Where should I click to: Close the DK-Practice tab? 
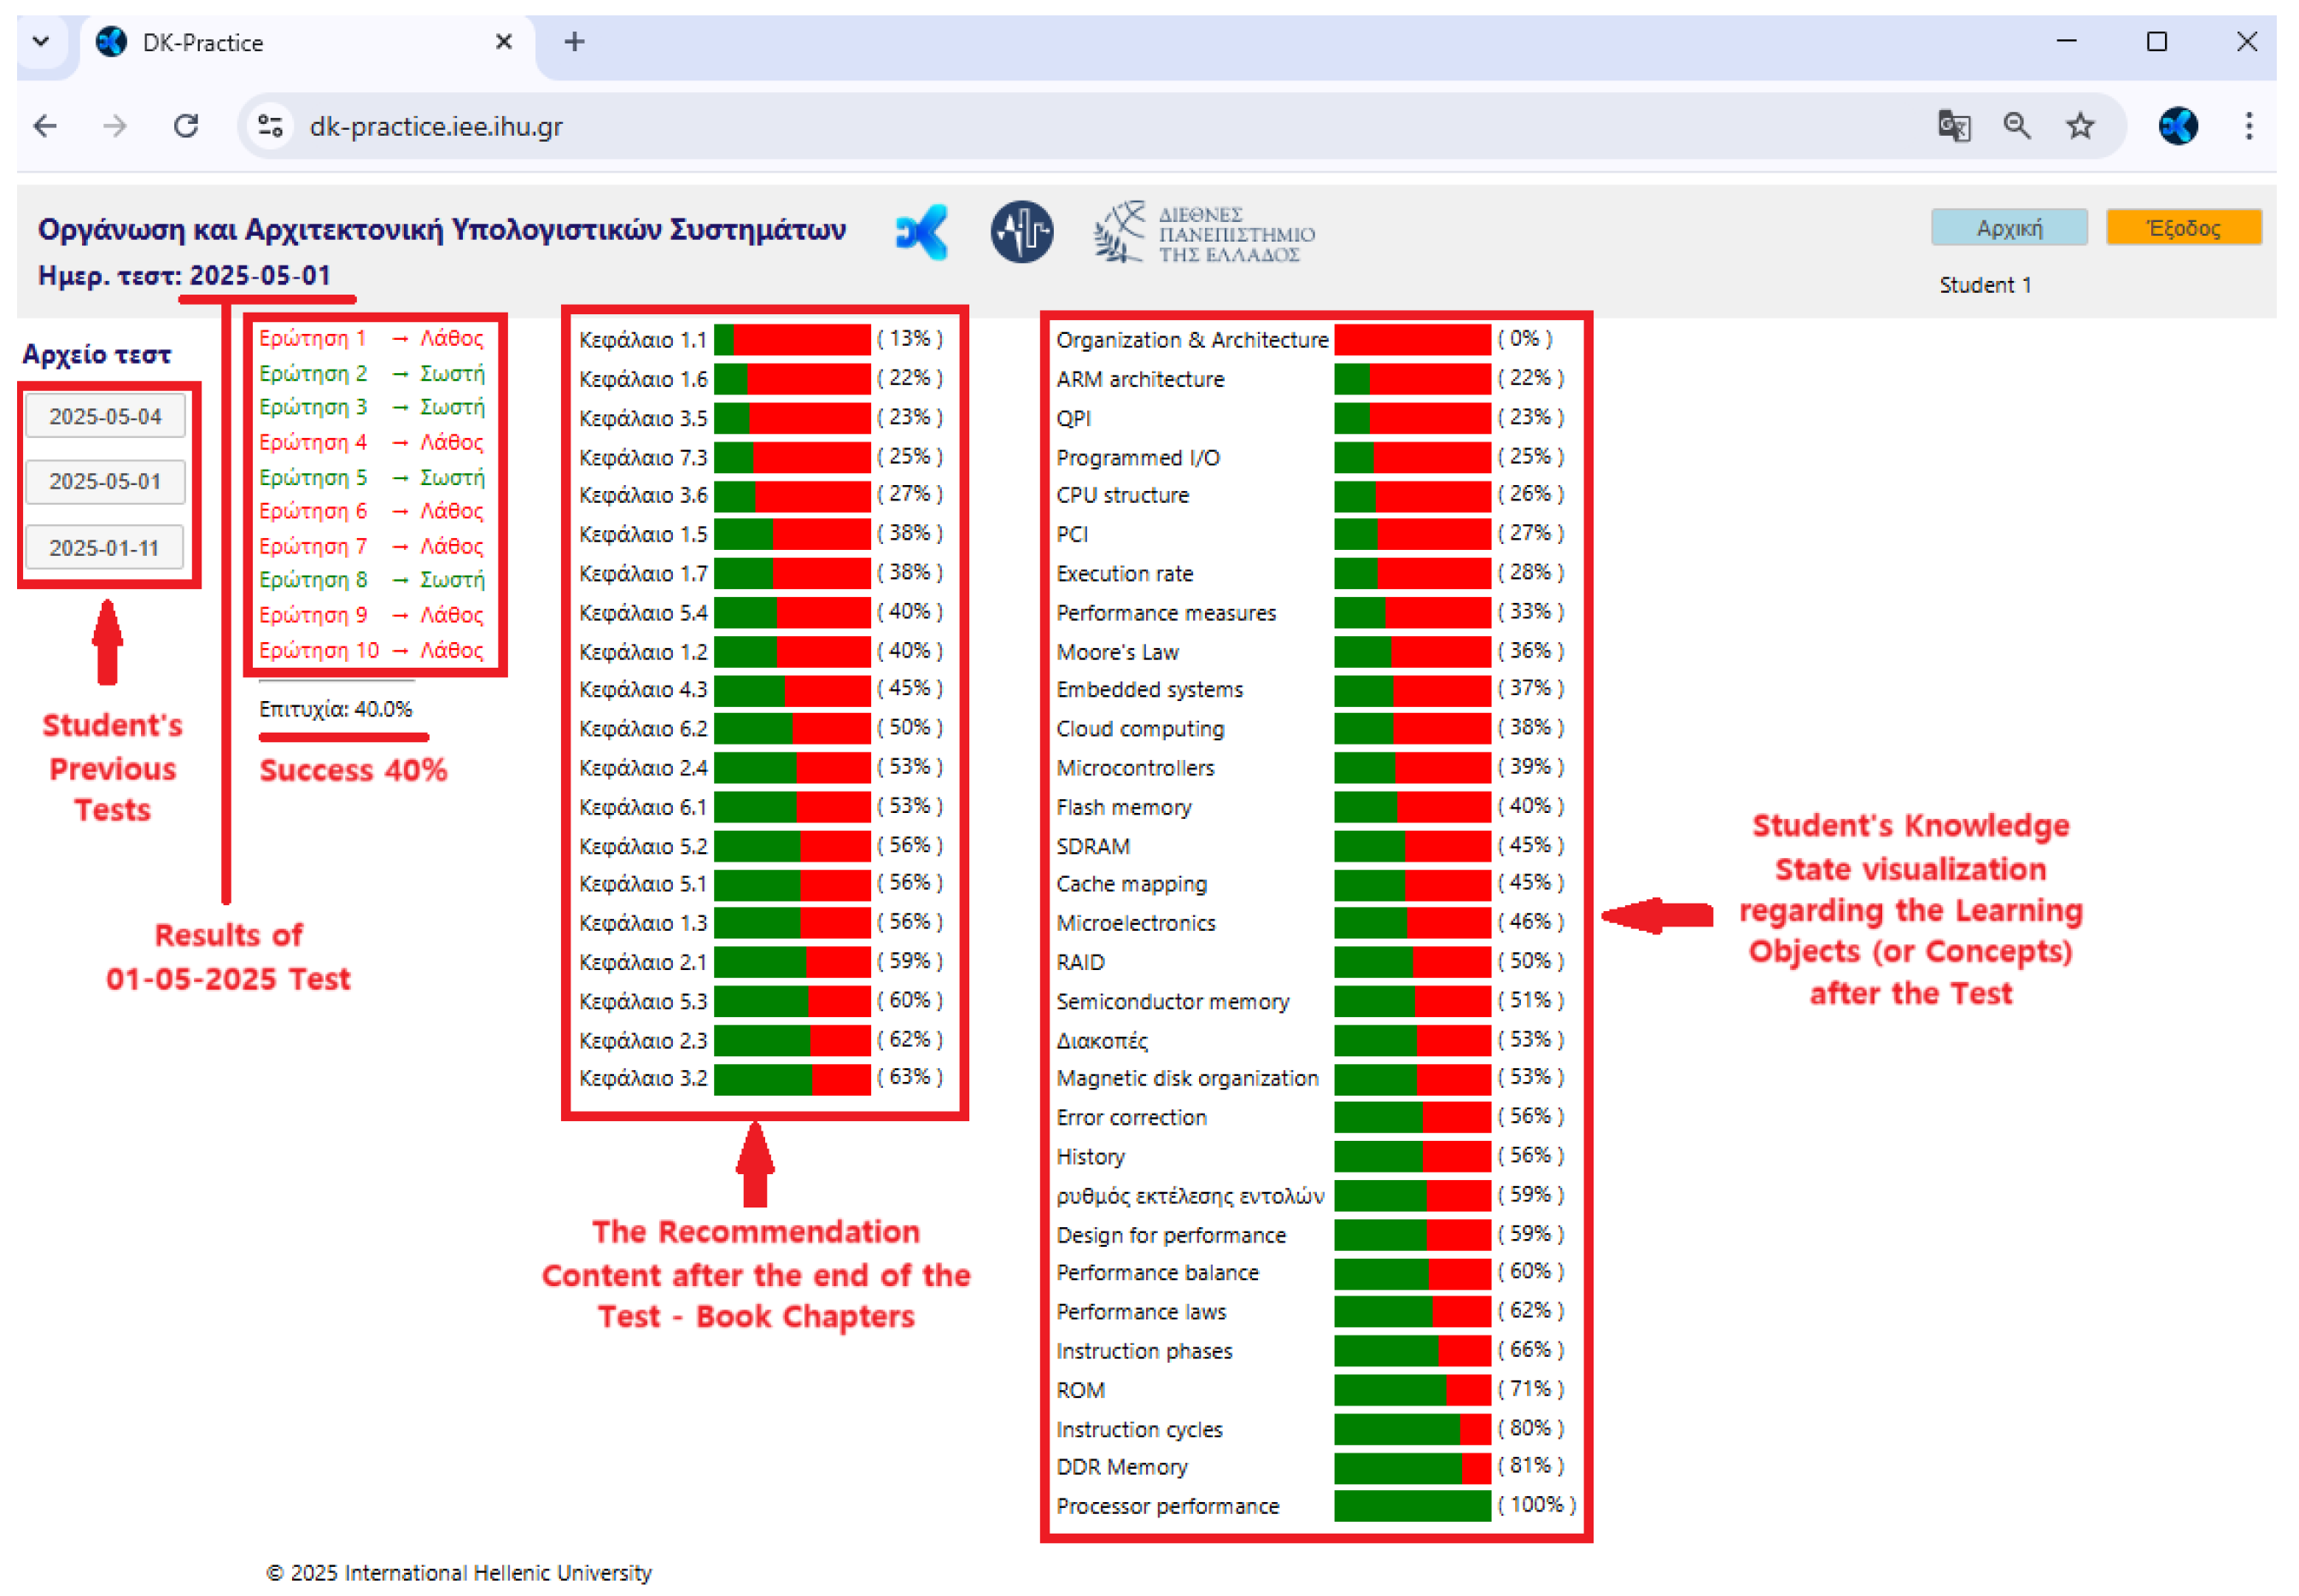click(x=503, y=42)
